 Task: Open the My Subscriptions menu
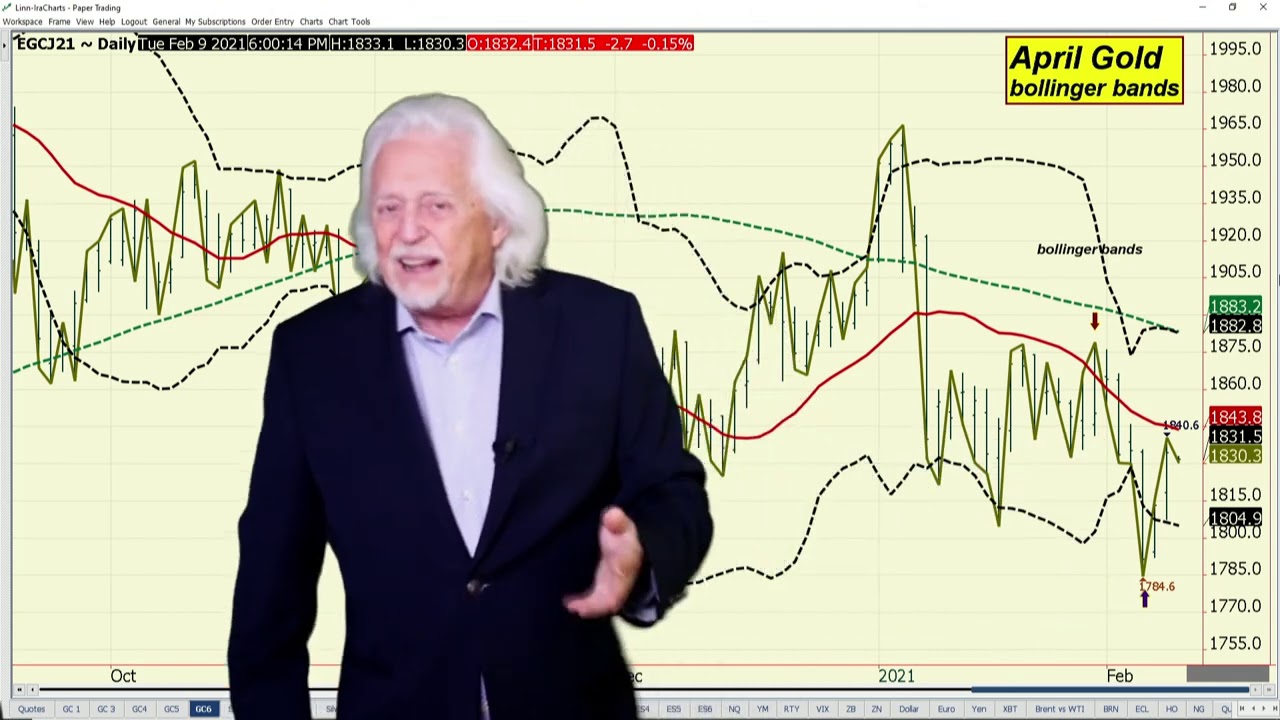click(215, 21)
